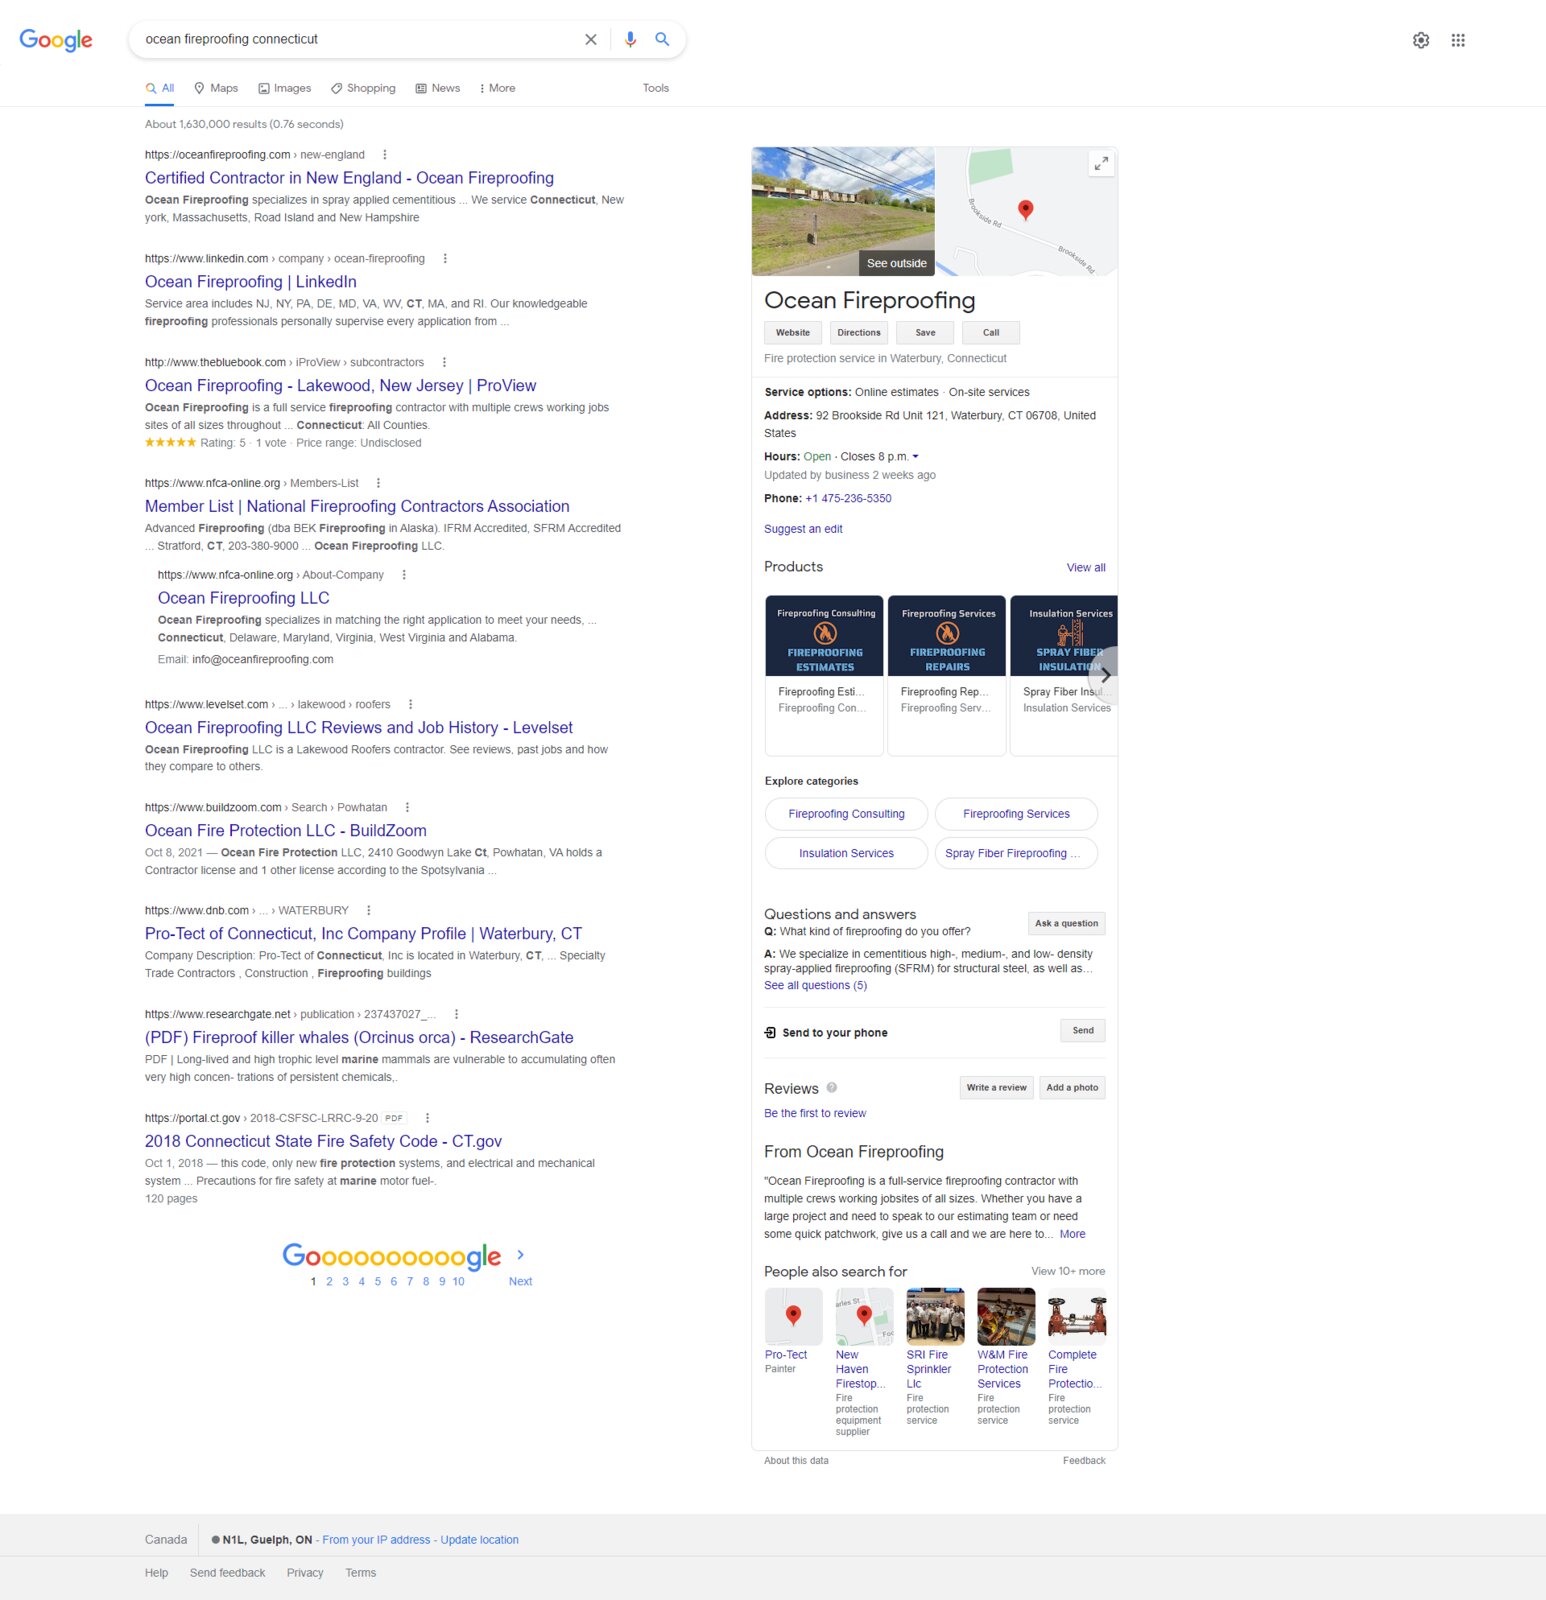Open Certified Contractor in New England result
1546x1600 pixels.
(x=349, y=178)
